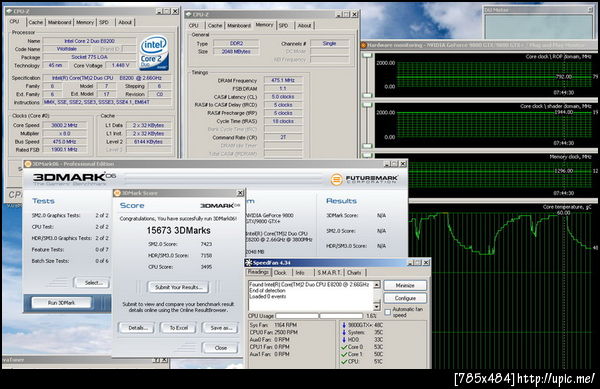
Task: Click Submit Your Results button
Action: click(x=178, y=287)
